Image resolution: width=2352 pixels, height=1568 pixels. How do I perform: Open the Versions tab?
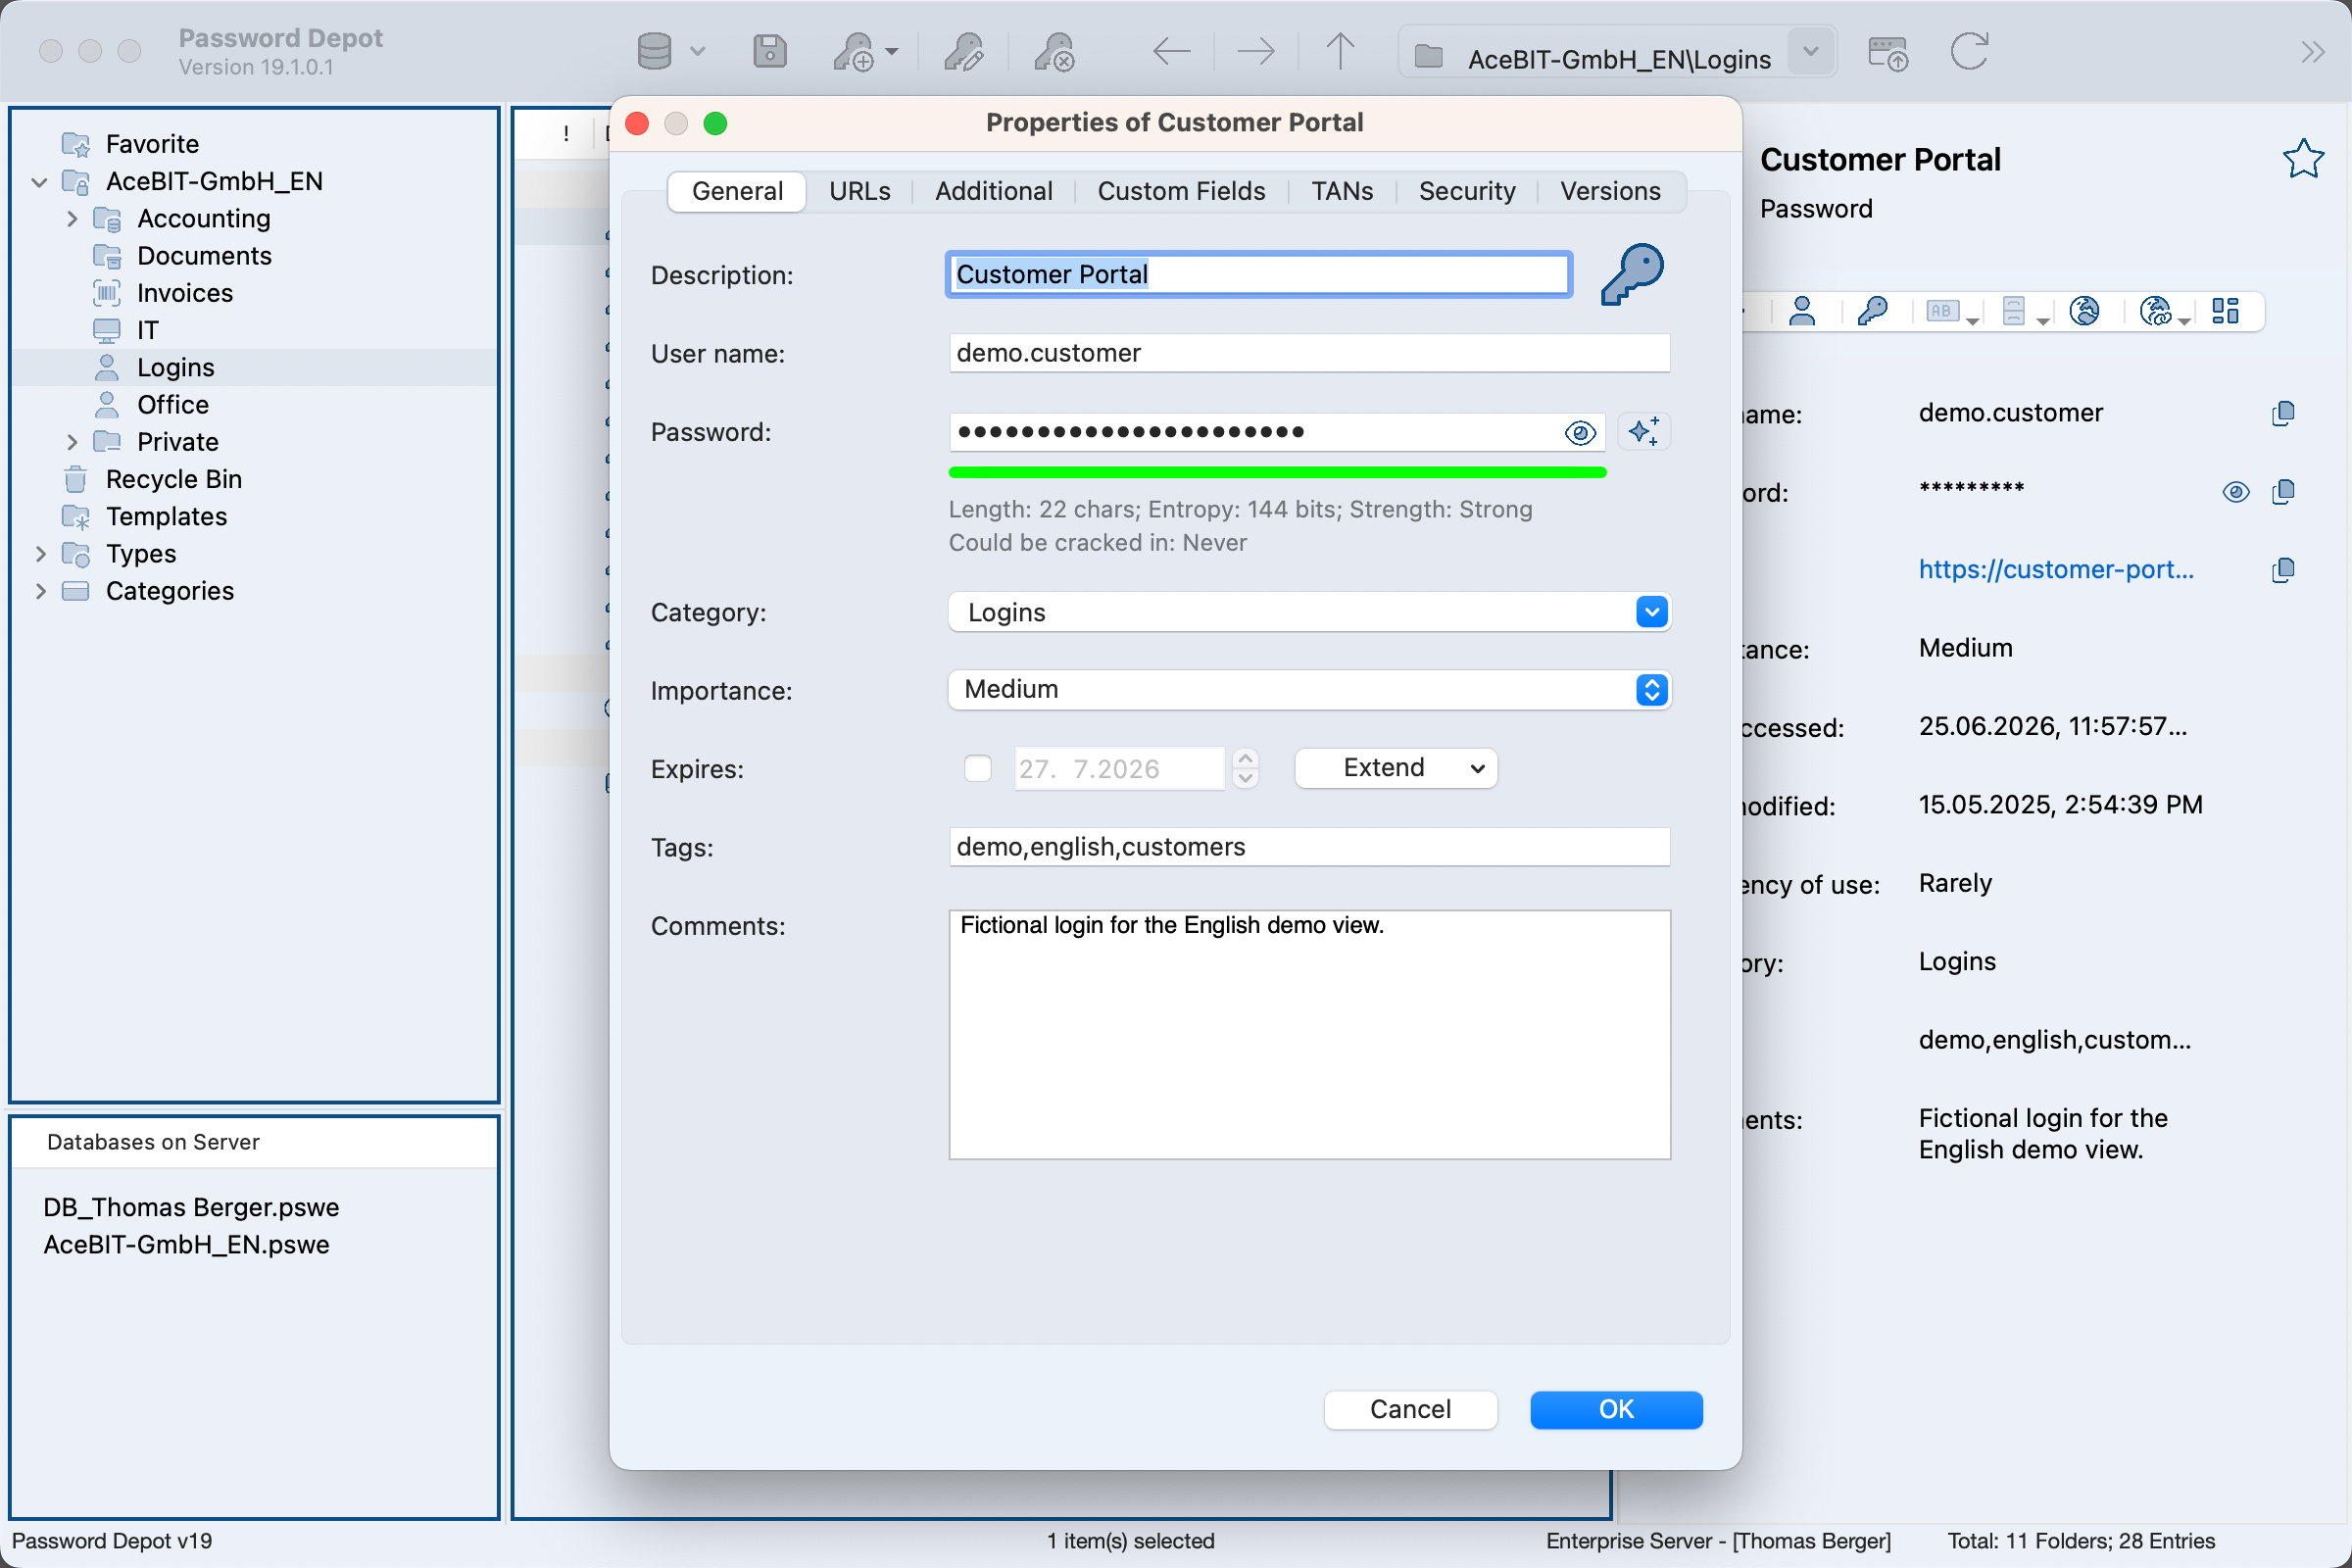click(x=1610, y=191)
